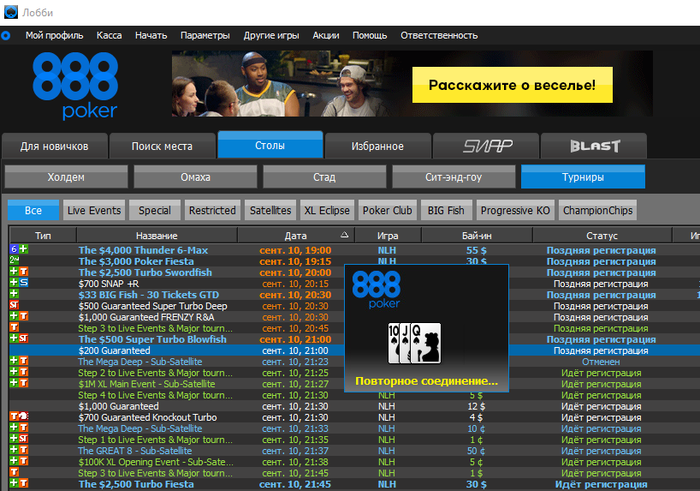The width and height of the screenshot is (700, 491).
Task: Open the SNAP tab
Action: coord(486,146)
